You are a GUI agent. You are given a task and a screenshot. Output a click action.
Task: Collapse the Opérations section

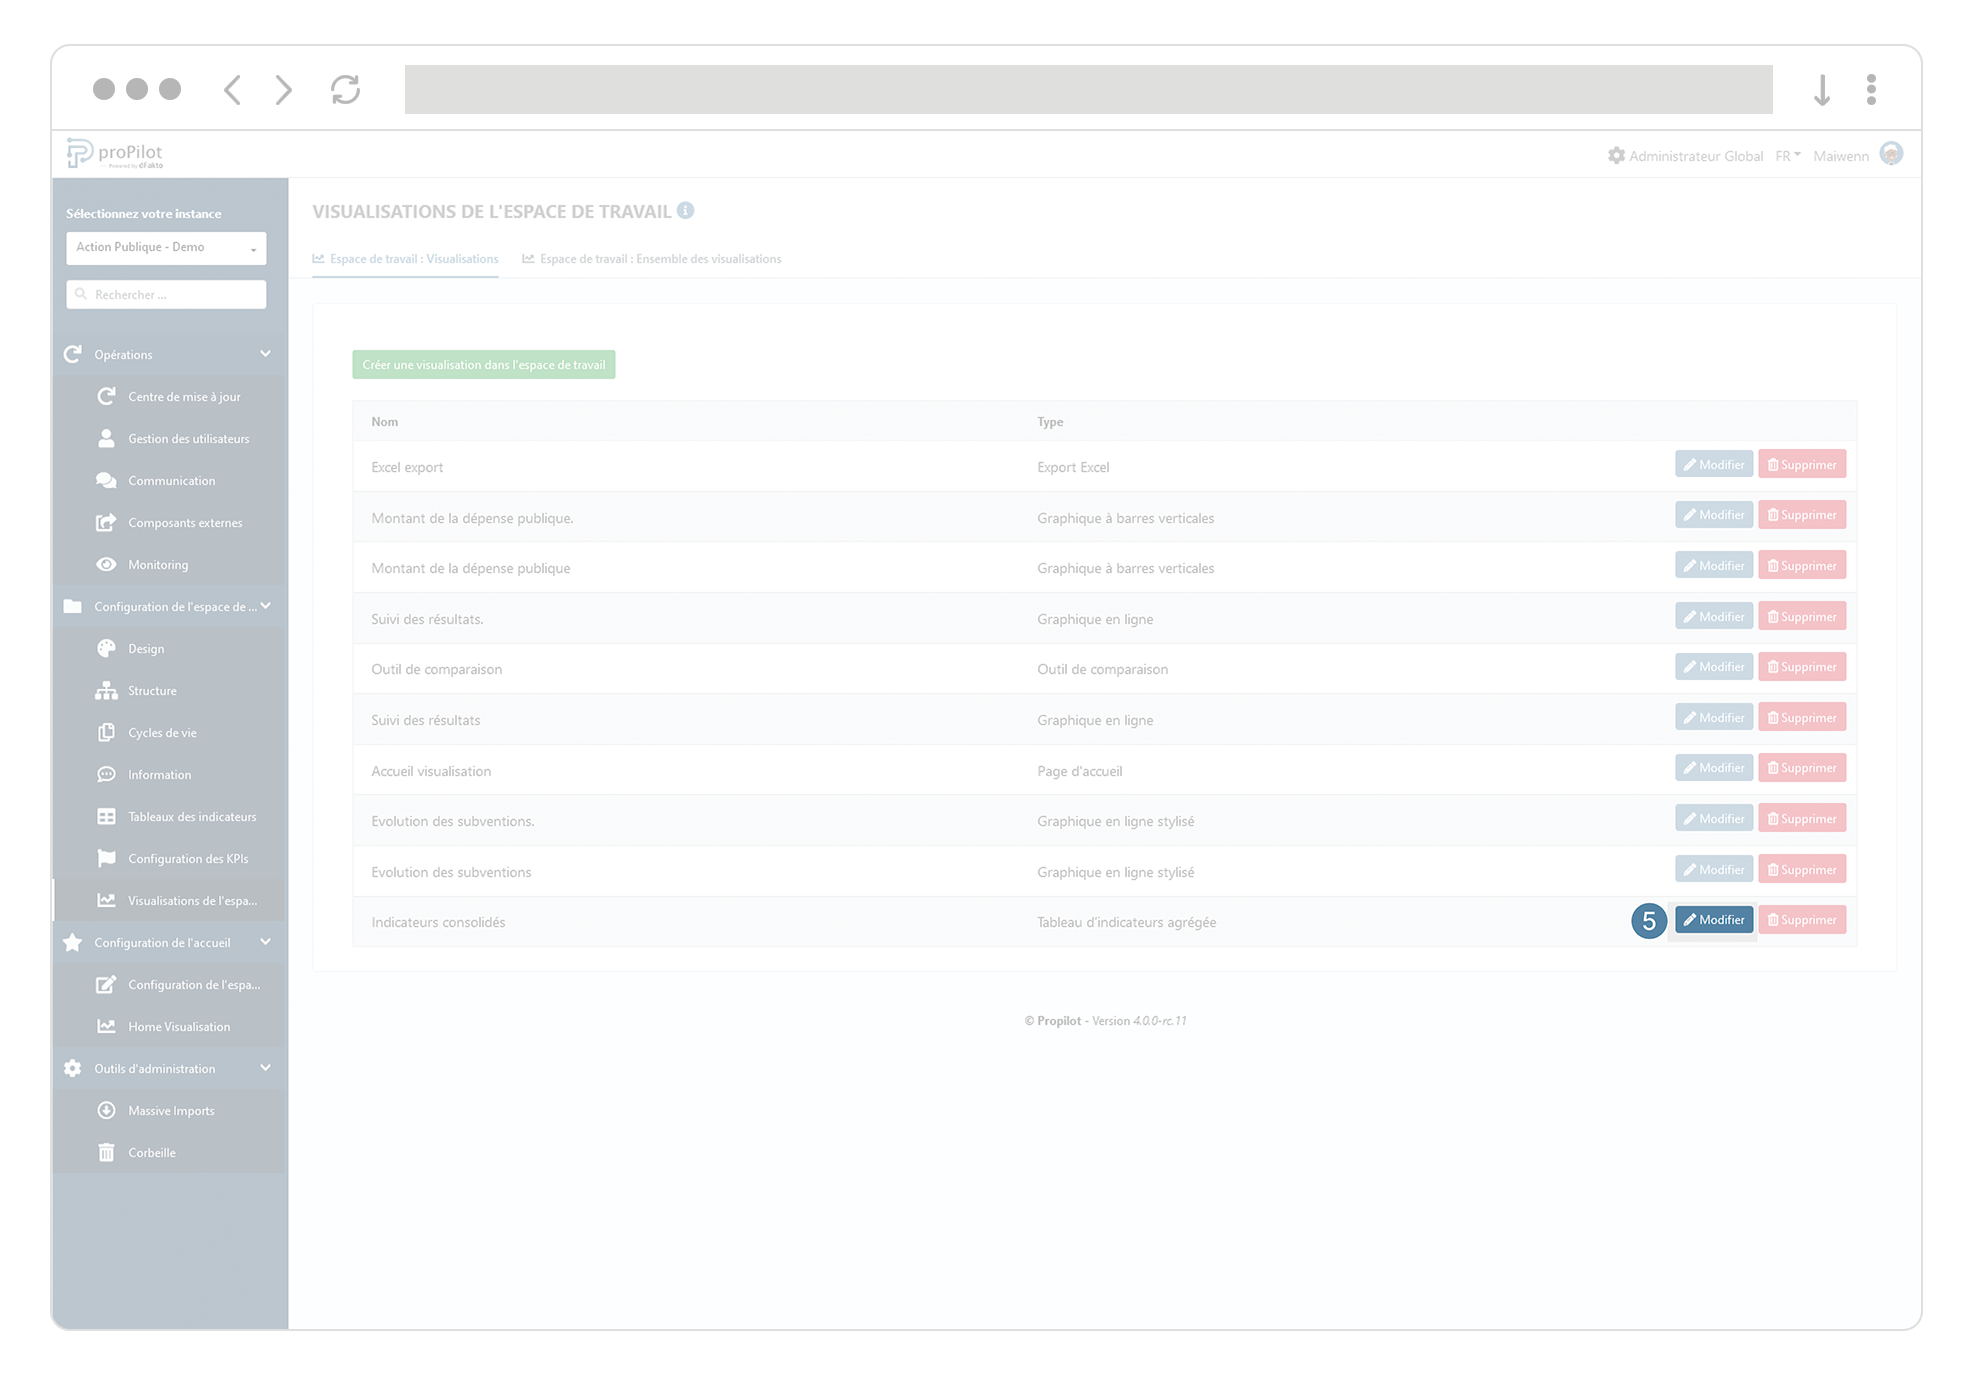(265, 354)
